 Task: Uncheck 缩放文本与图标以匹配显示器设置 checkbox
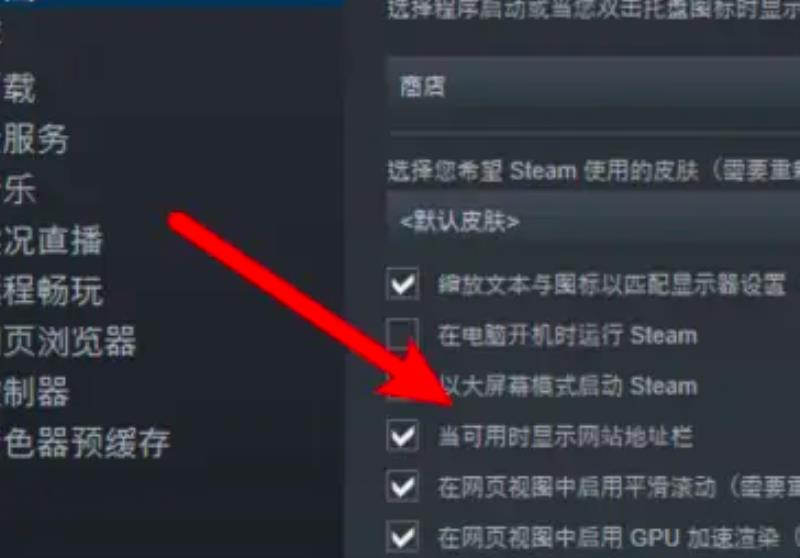pos(403,283)
